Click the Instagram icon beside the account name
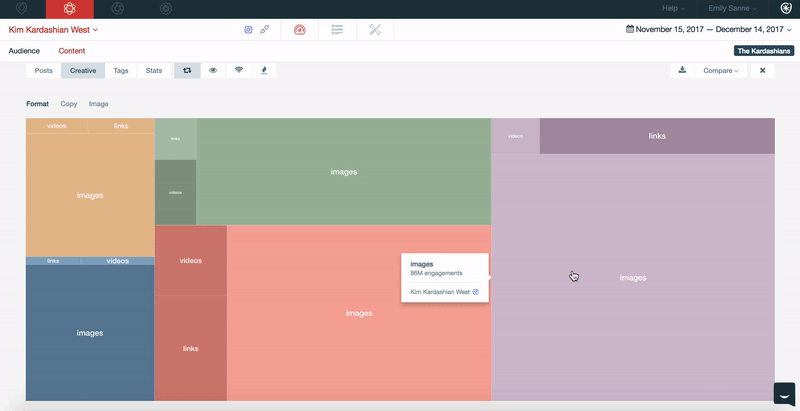The height and width of the screenshot is (411, 800). pyautogui.click(x=248, y=30)
